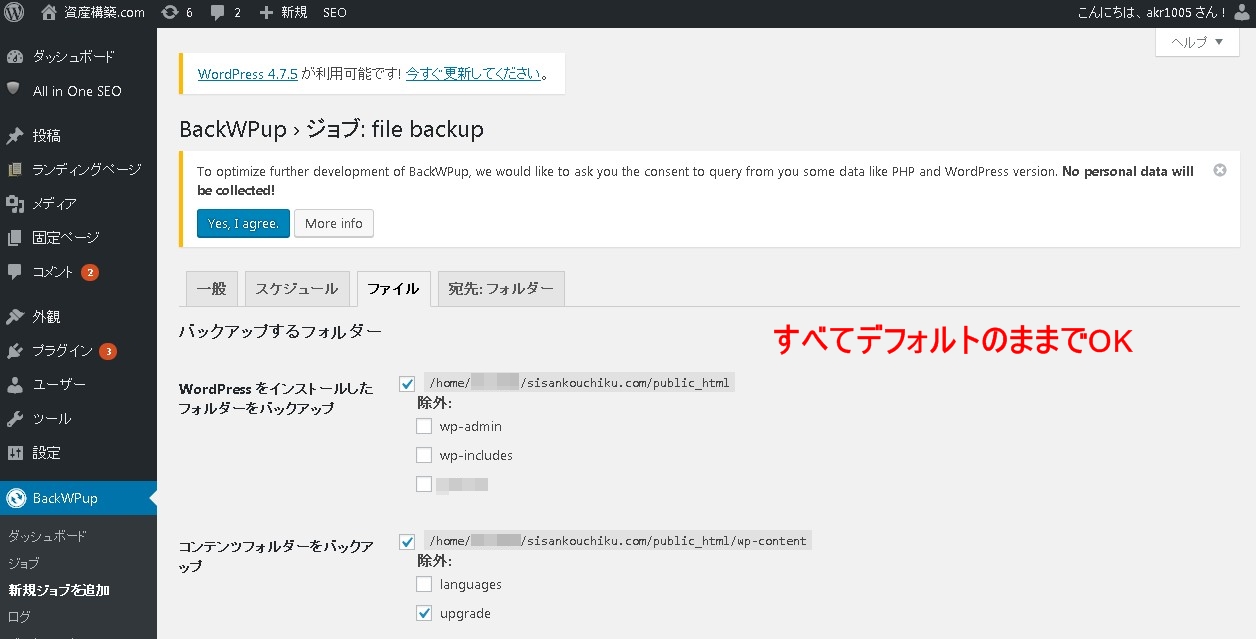Dismiss the BackWPup consent notice

1220,170
